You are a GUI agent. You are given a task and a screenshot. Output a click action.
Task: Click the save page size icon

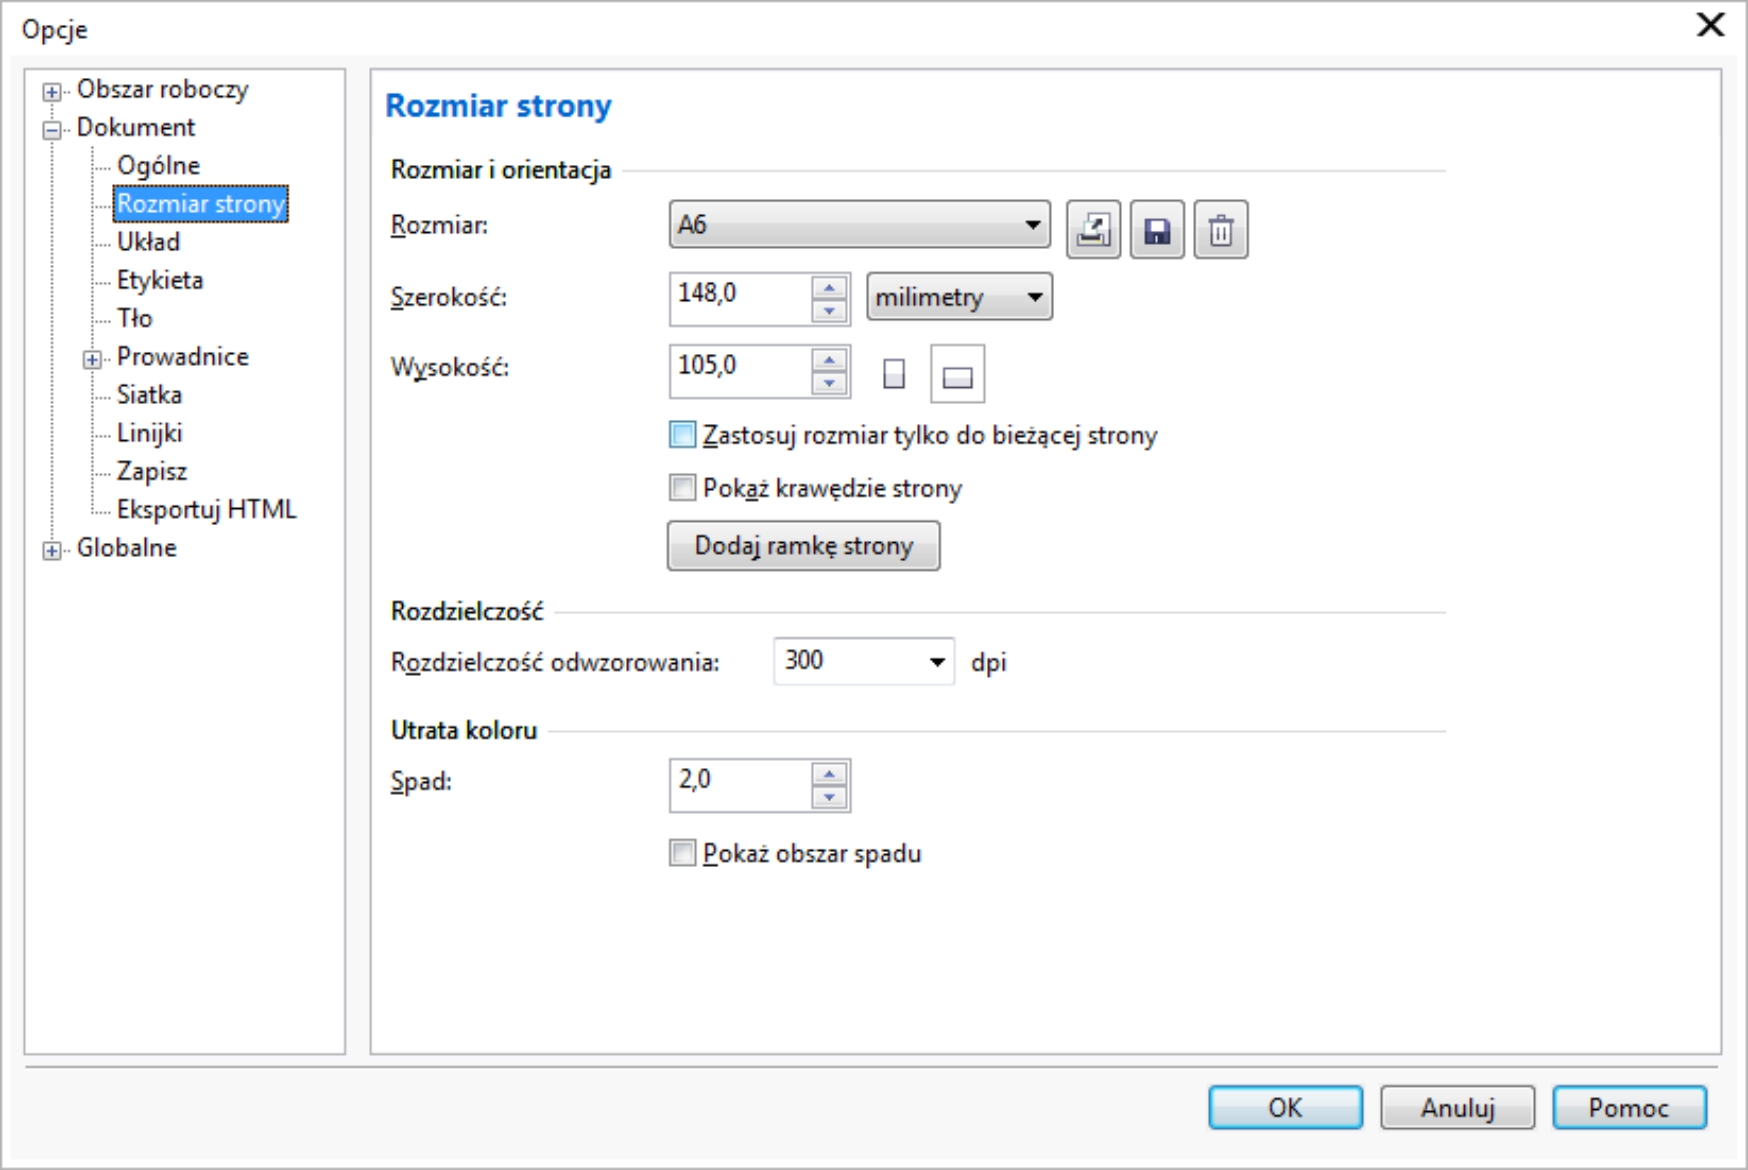1157,230
